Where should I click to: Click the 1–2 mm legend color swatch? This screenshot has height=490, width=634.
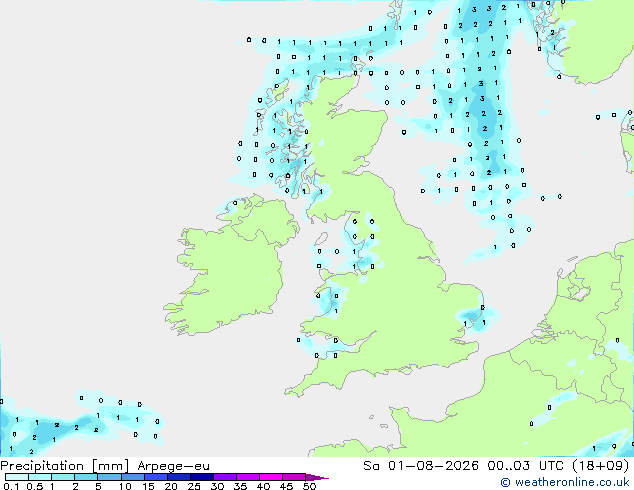click(x=63, y=477)
